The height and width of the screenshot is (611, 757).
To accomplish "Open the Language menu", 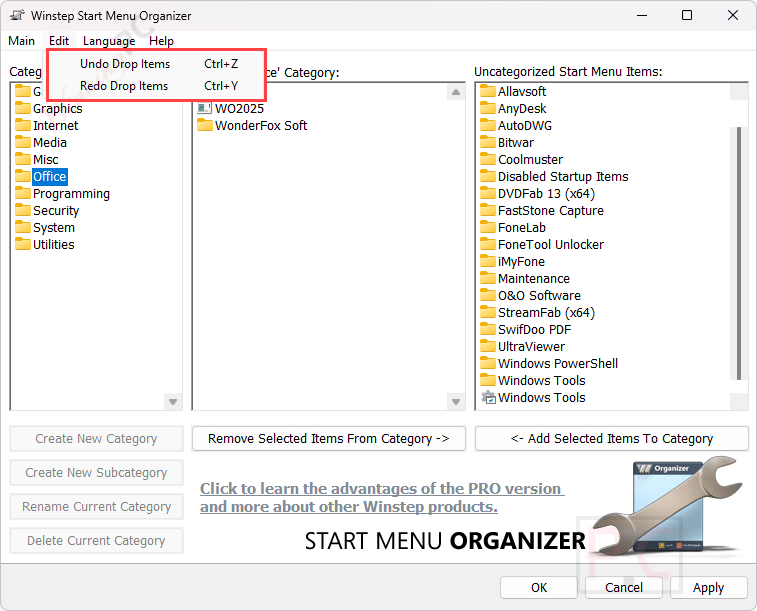I will pos(109,41).
